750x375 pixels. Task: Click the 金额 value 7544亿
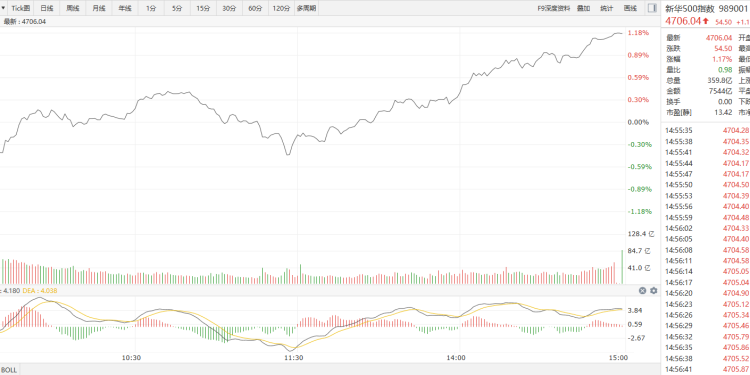click(x=721, y=91)
